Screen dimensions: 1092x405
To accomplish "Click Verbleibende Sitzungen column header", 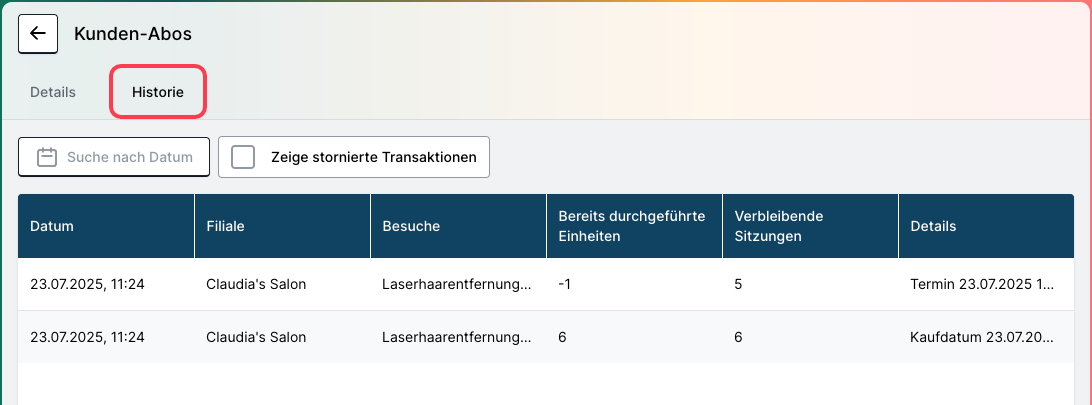I will pos(811,226).
